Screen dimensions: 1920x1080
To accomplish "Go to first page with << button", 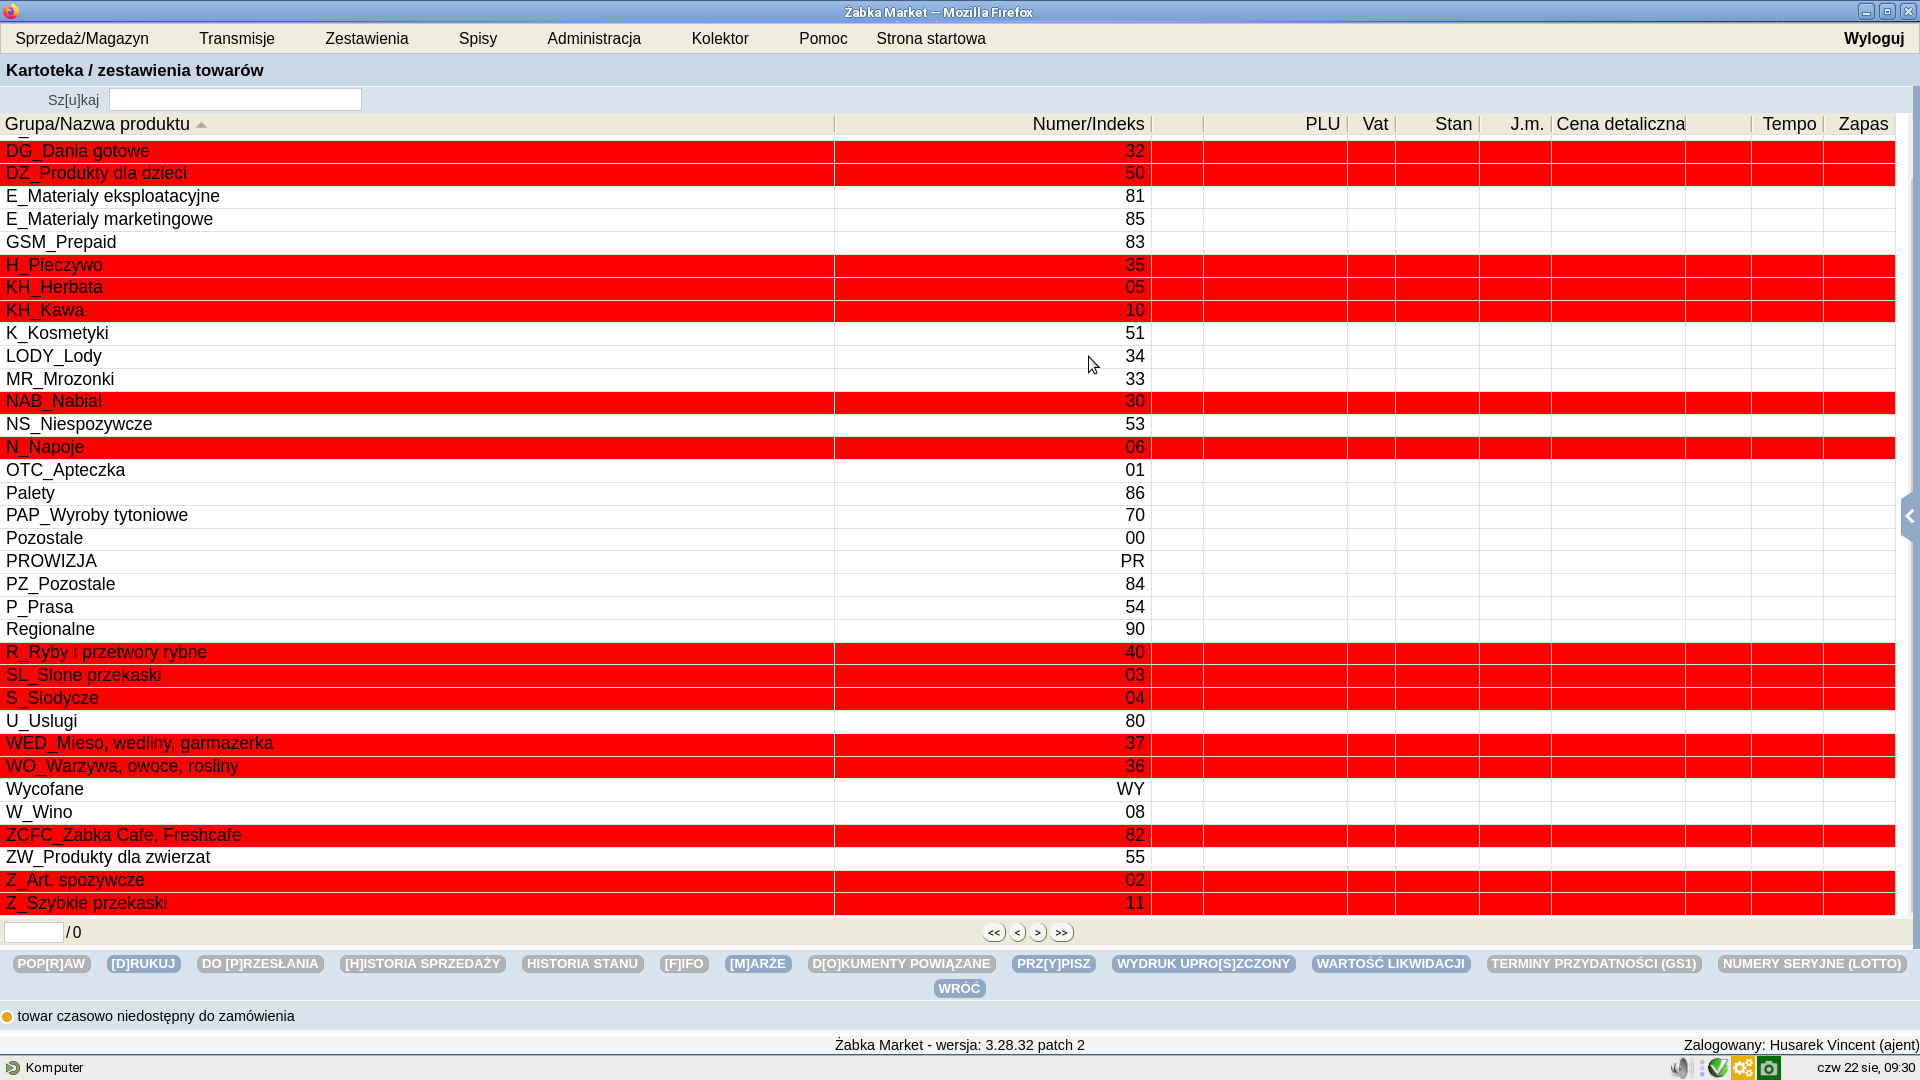I will click(x=994, y=933).
